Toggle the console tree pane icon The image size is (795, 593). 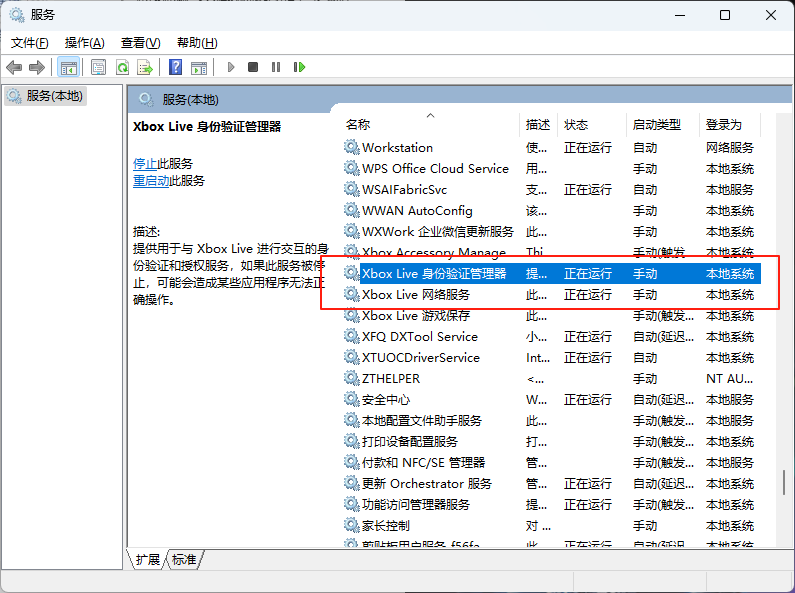click(x=69, y=67)
